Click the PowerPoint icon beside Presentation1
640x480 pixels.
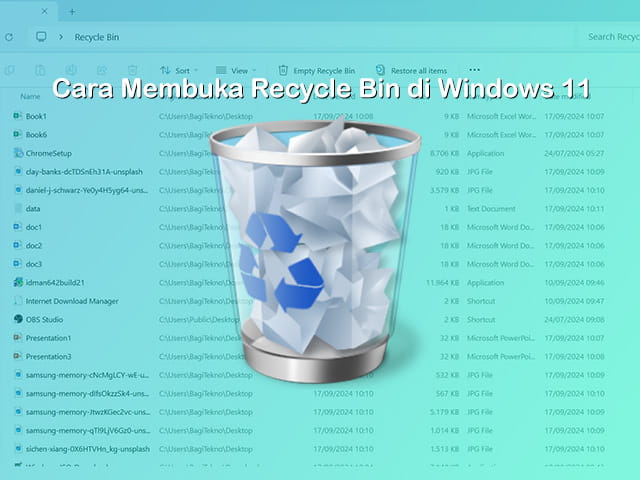click(18, 338)
